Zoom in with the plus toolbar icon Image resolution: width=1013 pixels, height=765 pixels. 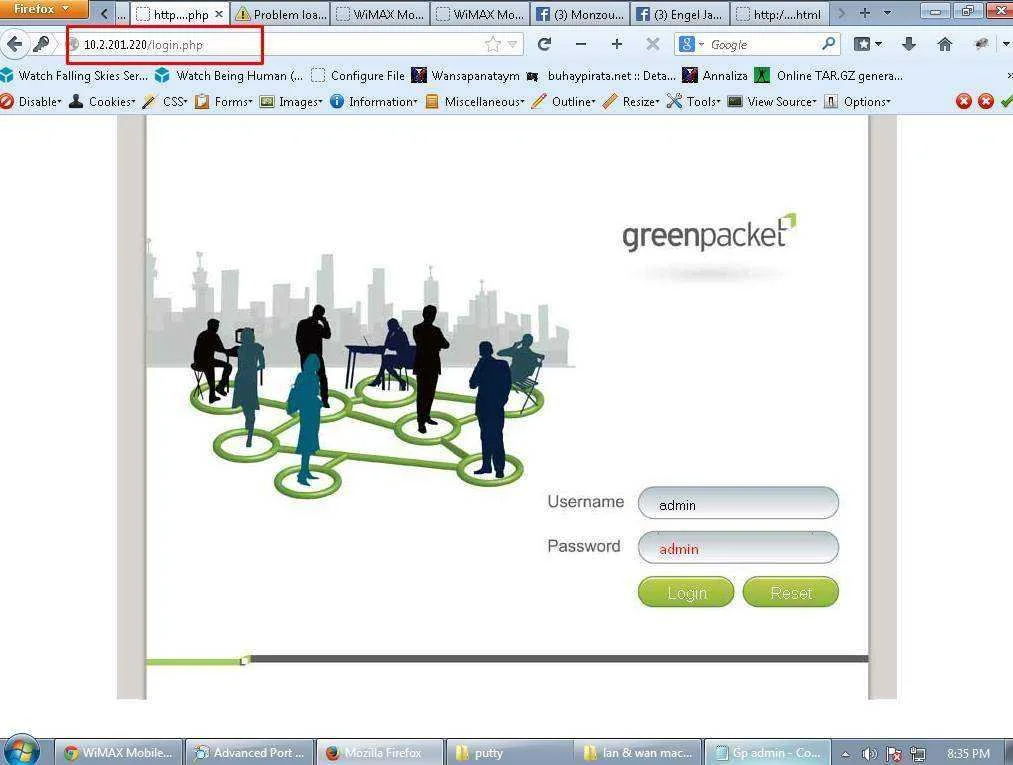(617, 44)
